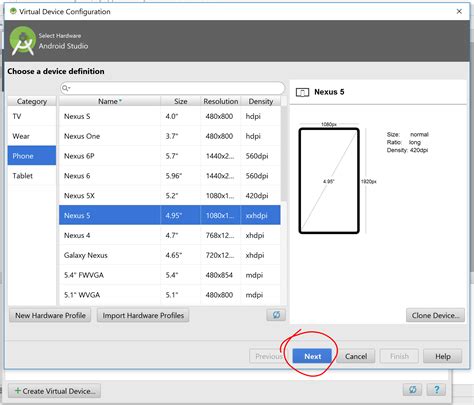Refresh the device list with refresh icon
Screen dimensions: 474x405
[x=276, y=315]
